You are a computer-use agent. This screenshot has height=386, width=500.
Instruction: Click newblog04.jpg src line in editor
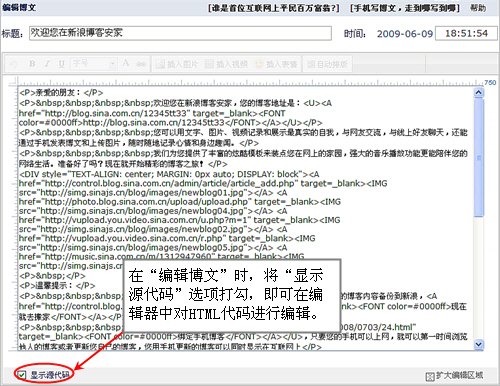point(153,211)
